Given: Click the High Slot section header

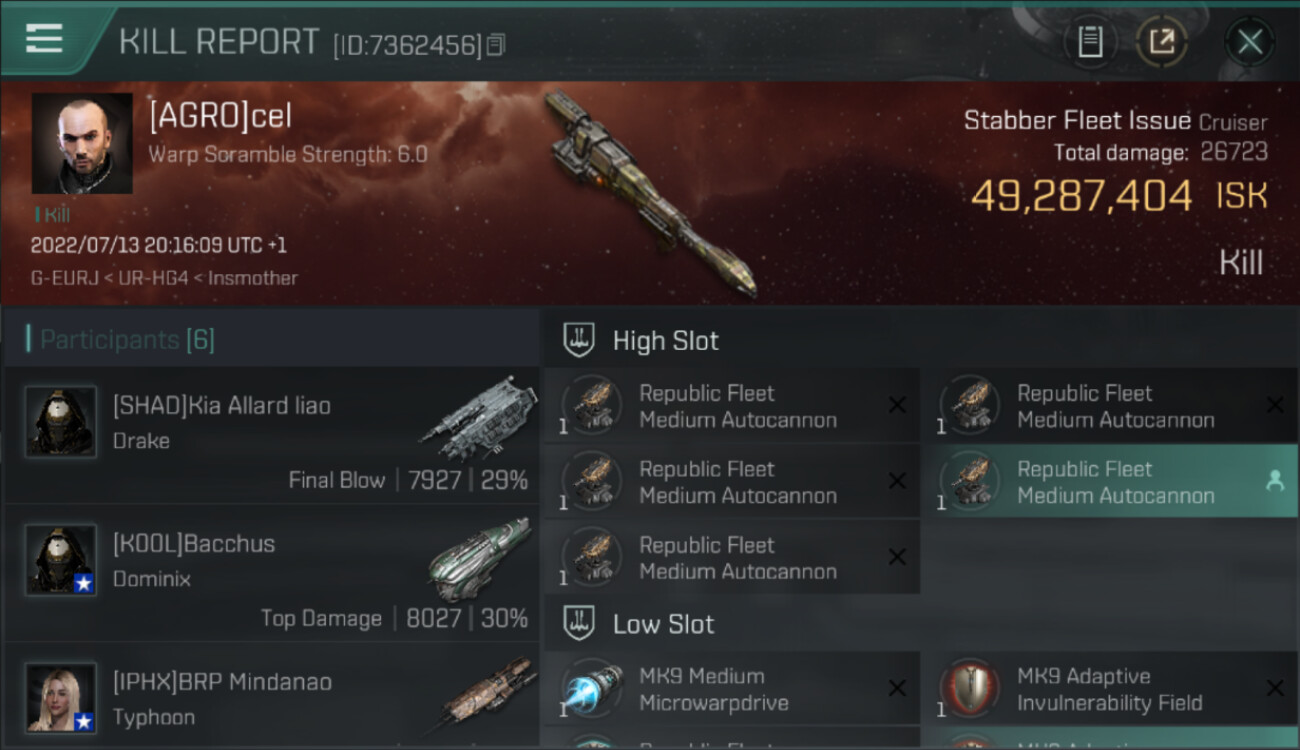Looking at the screenshot, I should point(666,341).
